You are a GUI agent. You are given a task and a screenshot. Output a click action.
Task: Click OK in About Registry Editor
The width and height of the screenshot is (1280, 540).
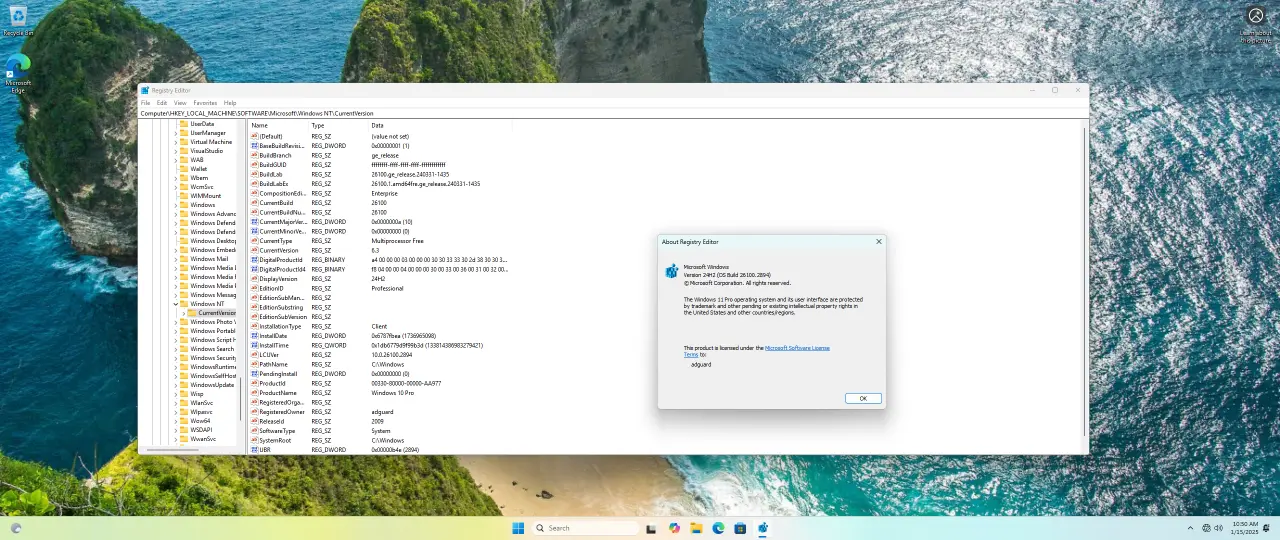863,398
